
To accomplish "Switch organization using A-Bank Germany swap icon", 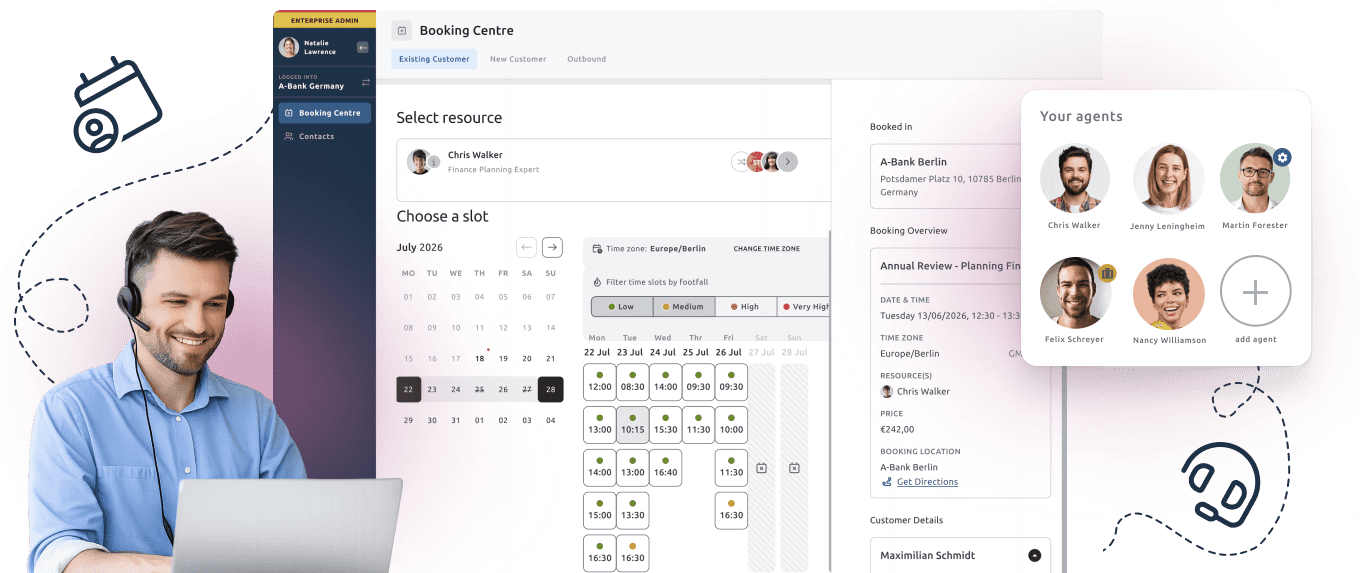I will [366, 82].
